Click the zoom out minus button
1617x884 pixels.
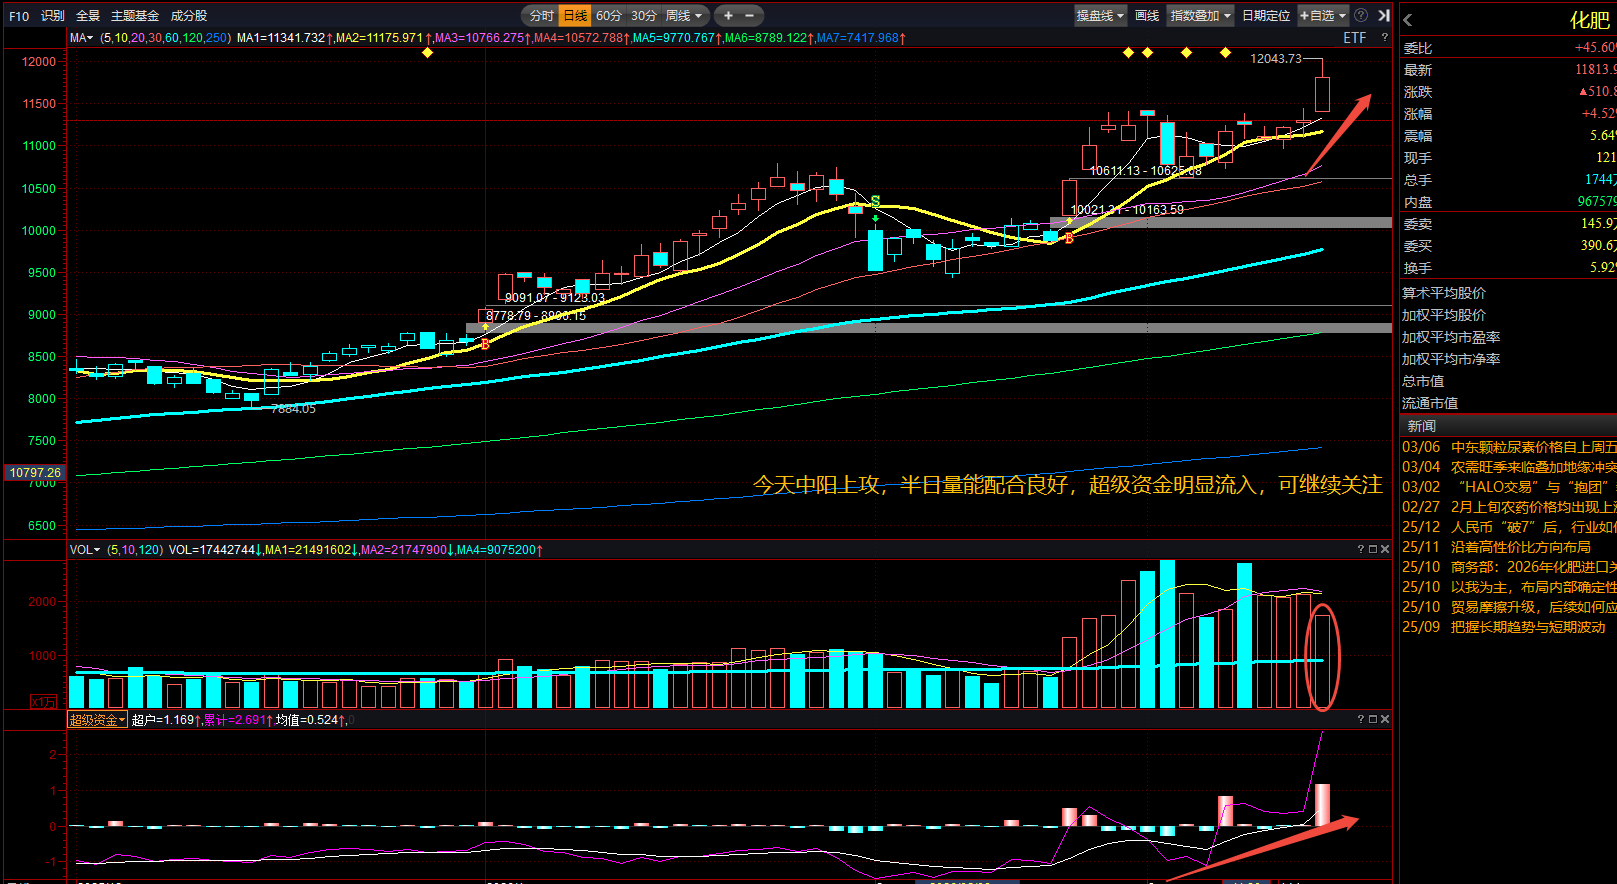pos(749,16)
